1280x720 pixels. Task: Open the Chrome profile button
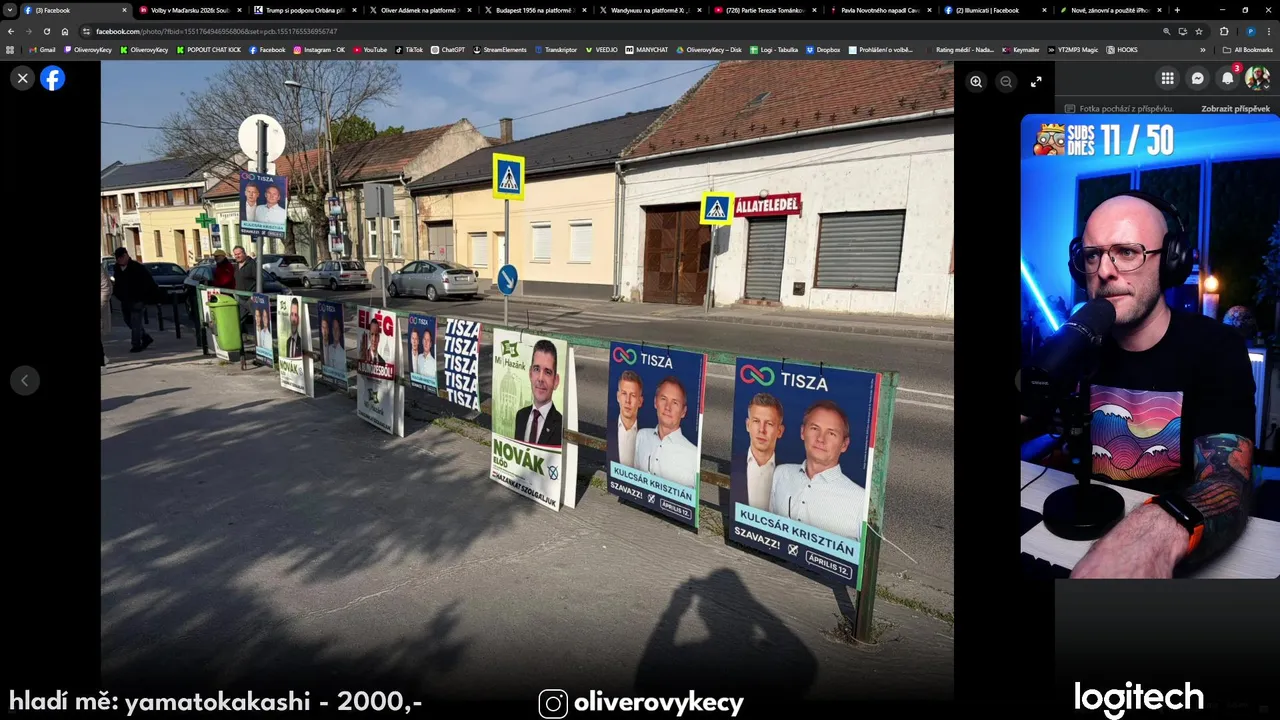[x=1250, y=31]
